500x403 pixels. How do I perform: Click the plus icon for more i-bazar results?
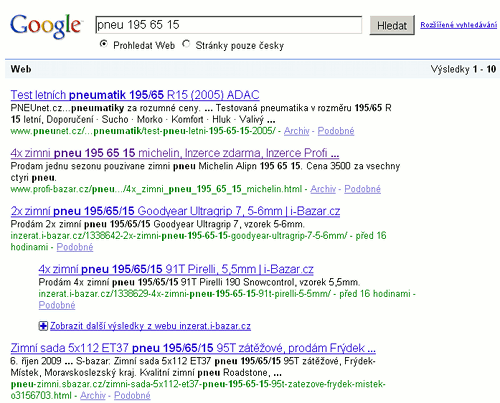point(43,326)
